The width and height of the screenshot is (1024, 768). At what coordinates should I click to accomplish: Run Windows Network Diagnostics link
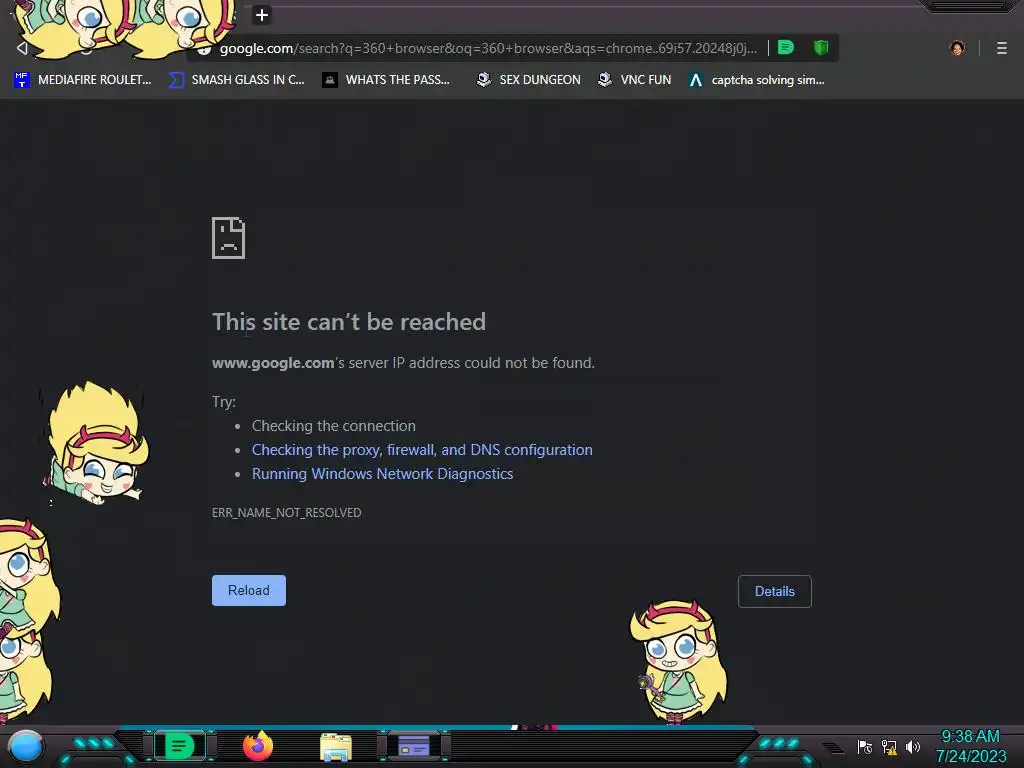[382, 474]
